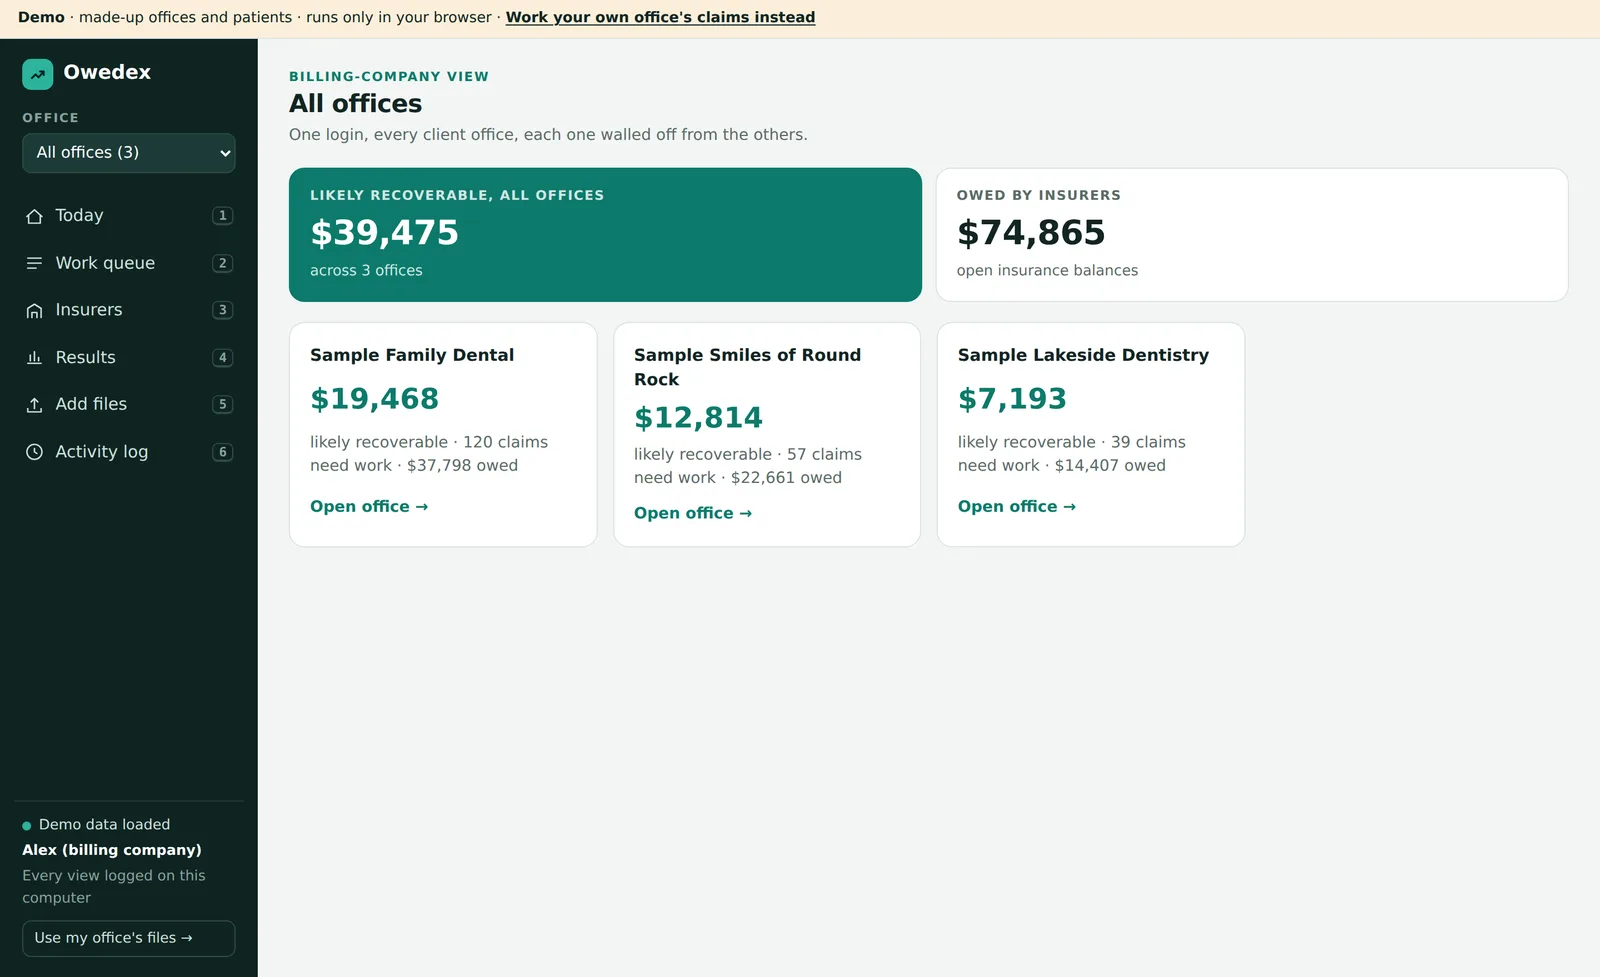Open office for Sample Family Dental
Screen dimensions: 1600x977
click(369, 507)
